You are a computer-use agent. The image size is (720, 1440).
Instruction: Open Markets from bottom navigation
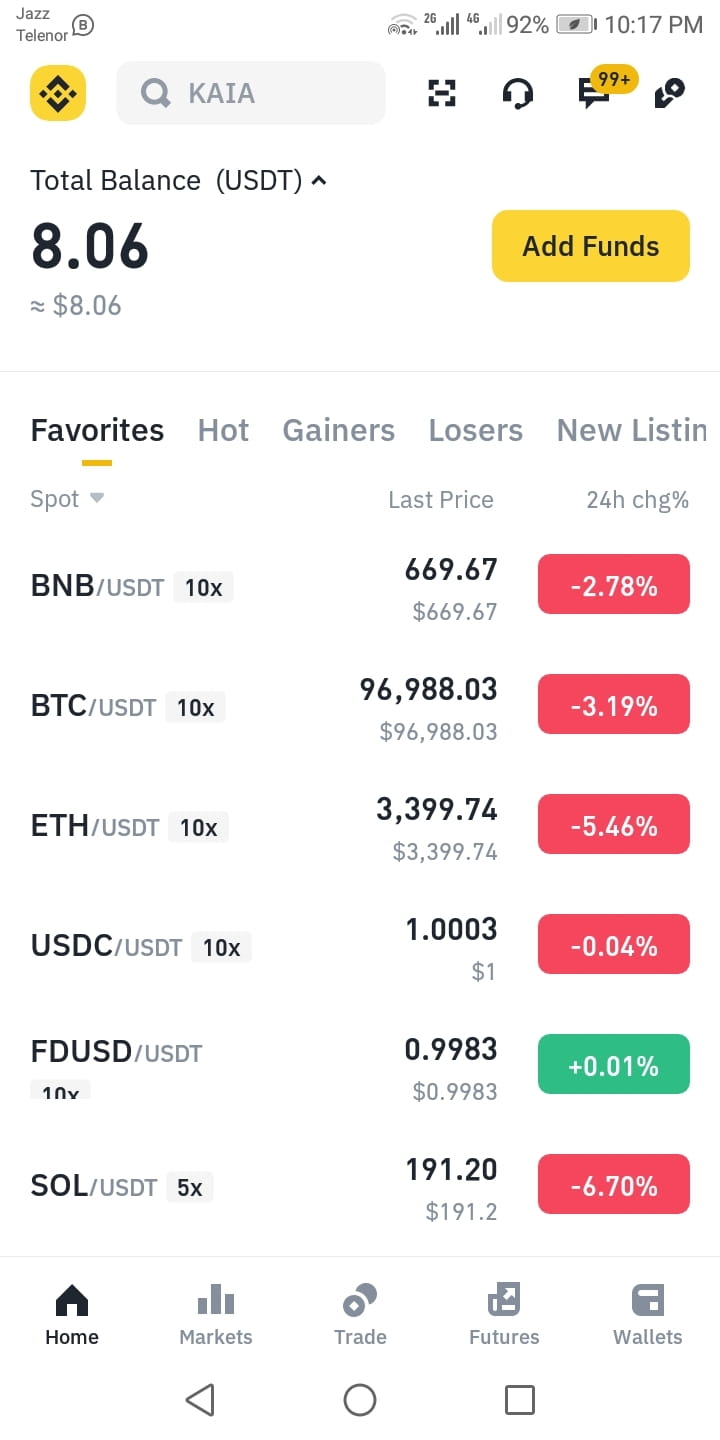coord(216,1314)
